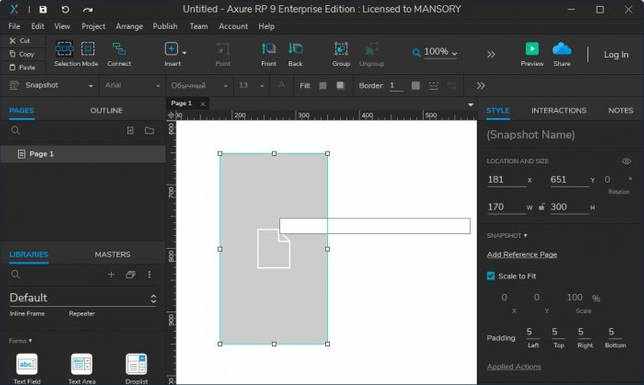Click the Save icon in title bar
The height and width of the screenshot is (385, 644).
(43, 9)
